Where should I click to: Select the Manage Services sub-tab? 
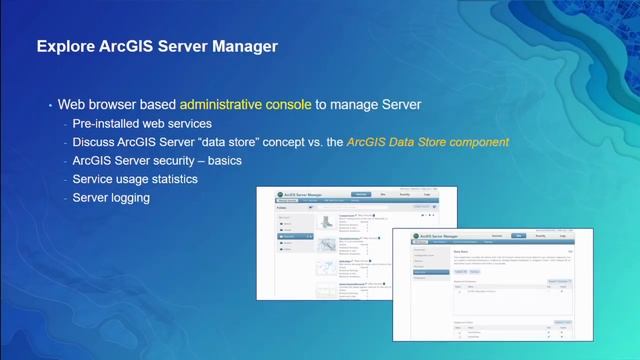[x=287, y=200]
